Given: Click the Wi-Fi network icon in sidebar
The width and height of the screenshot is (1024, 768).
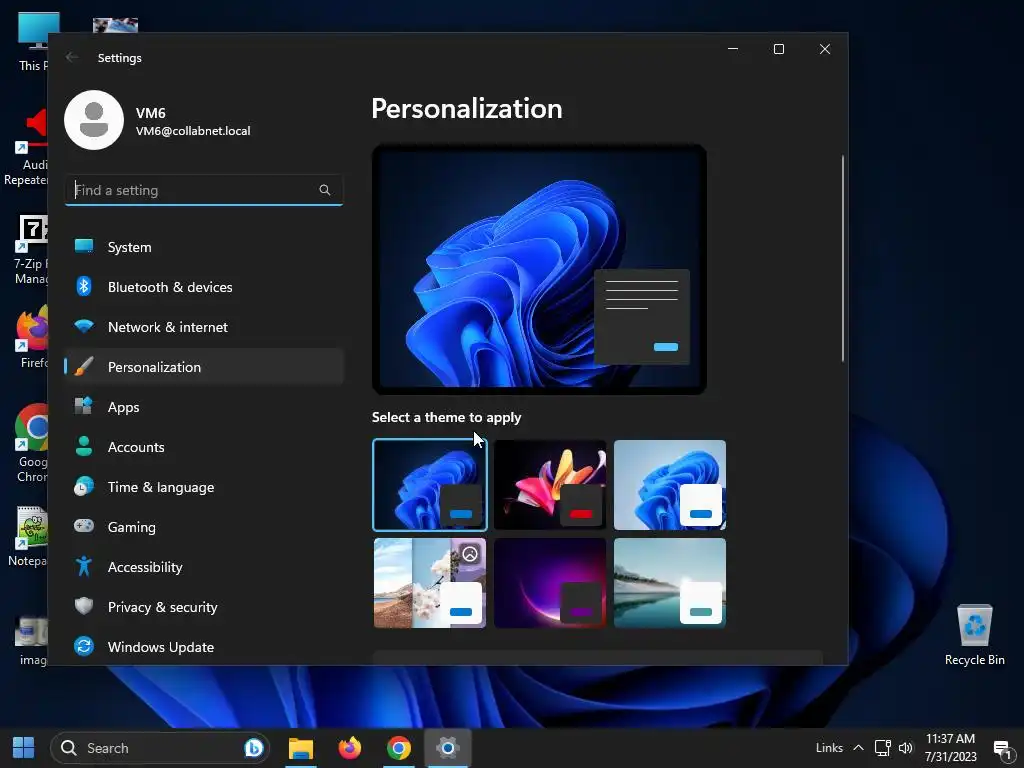Looking at the screenshot, I should click(84, 326).
